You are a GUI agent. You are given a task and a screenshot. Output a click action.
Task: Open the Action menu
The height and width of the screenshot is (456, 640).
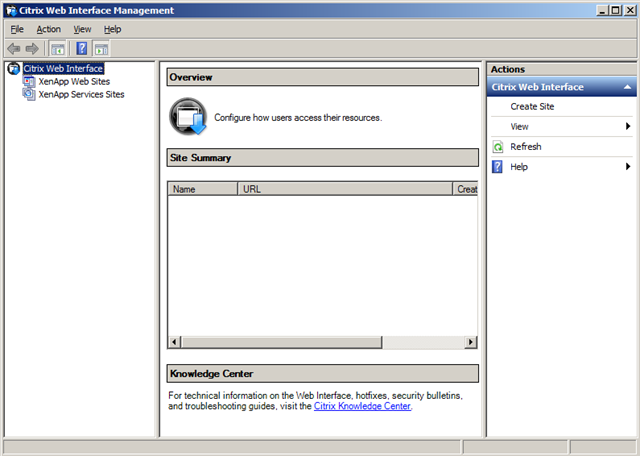(x=49, y=29)
